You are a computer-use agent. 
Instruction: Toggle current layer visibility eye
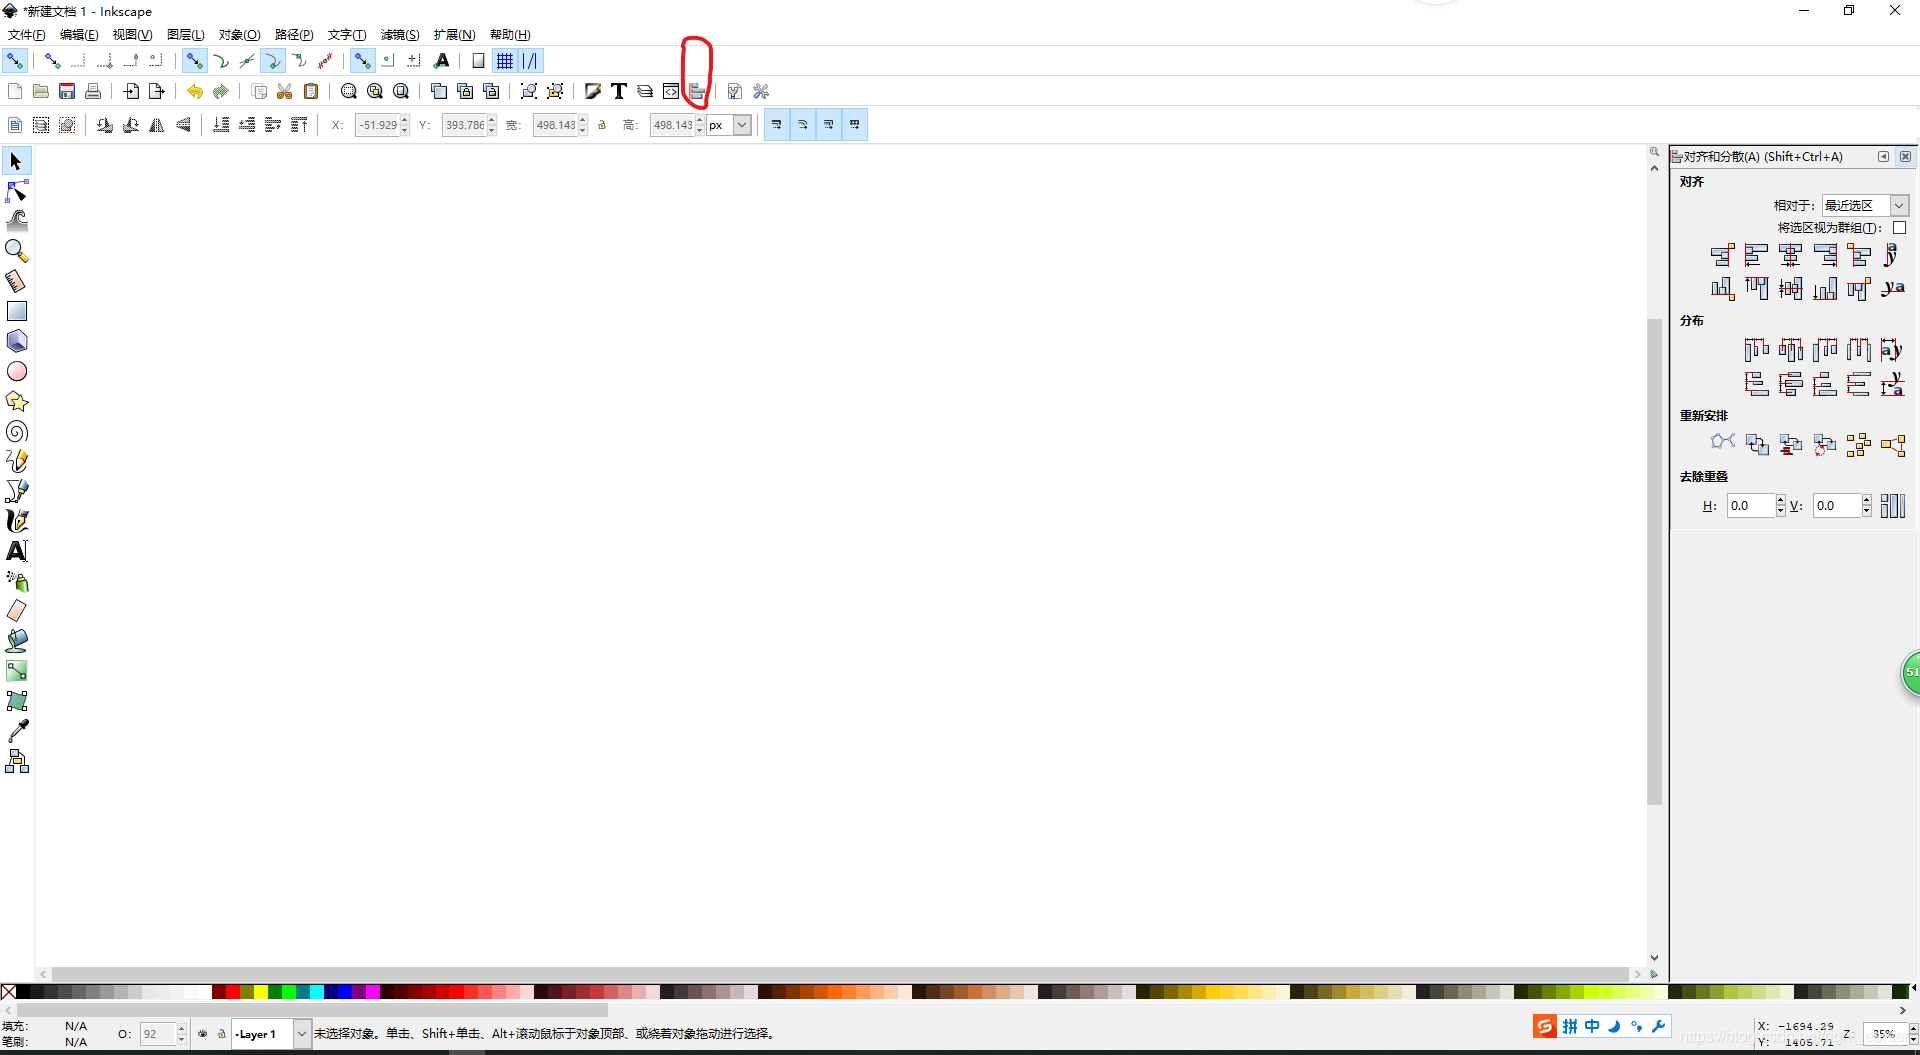tap(203, 1034)
